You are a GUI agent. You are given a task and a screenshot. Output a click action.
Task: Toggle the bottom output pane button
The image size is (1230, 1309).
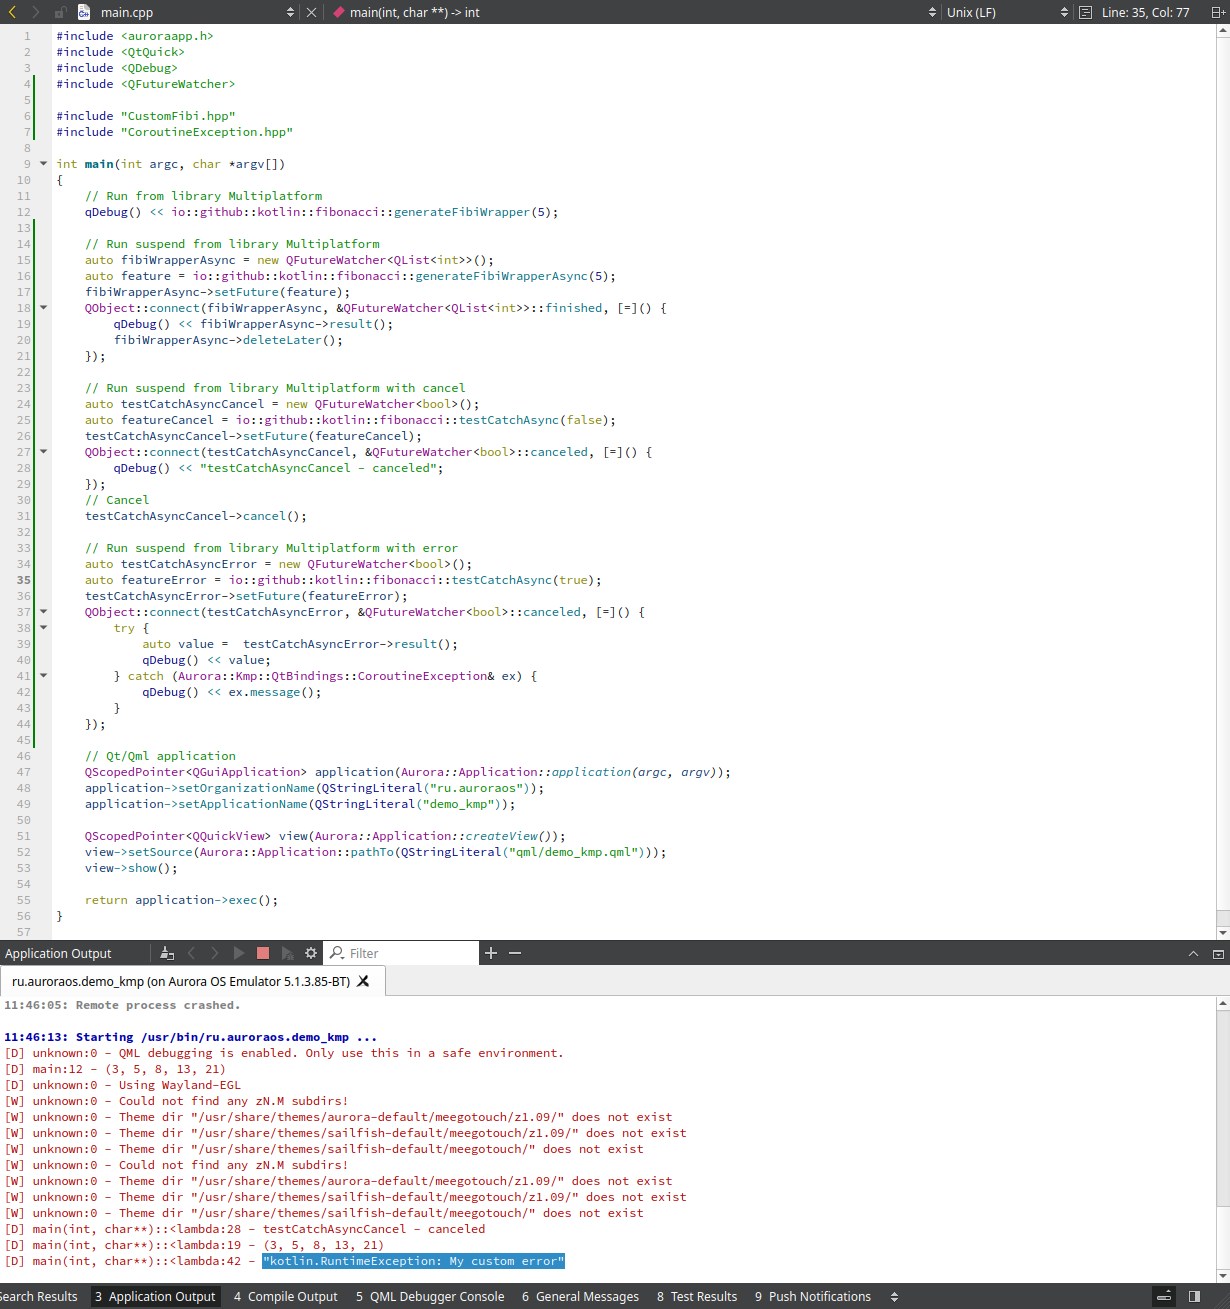pos(1164,1296)
